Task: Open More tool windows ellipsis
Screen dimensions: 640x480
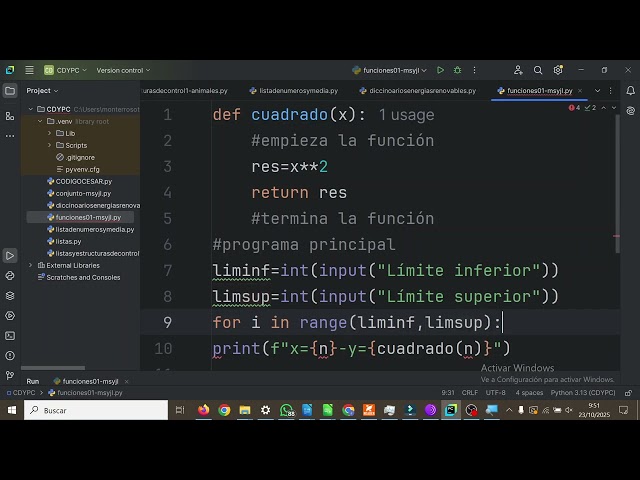Action: [10, 136]
